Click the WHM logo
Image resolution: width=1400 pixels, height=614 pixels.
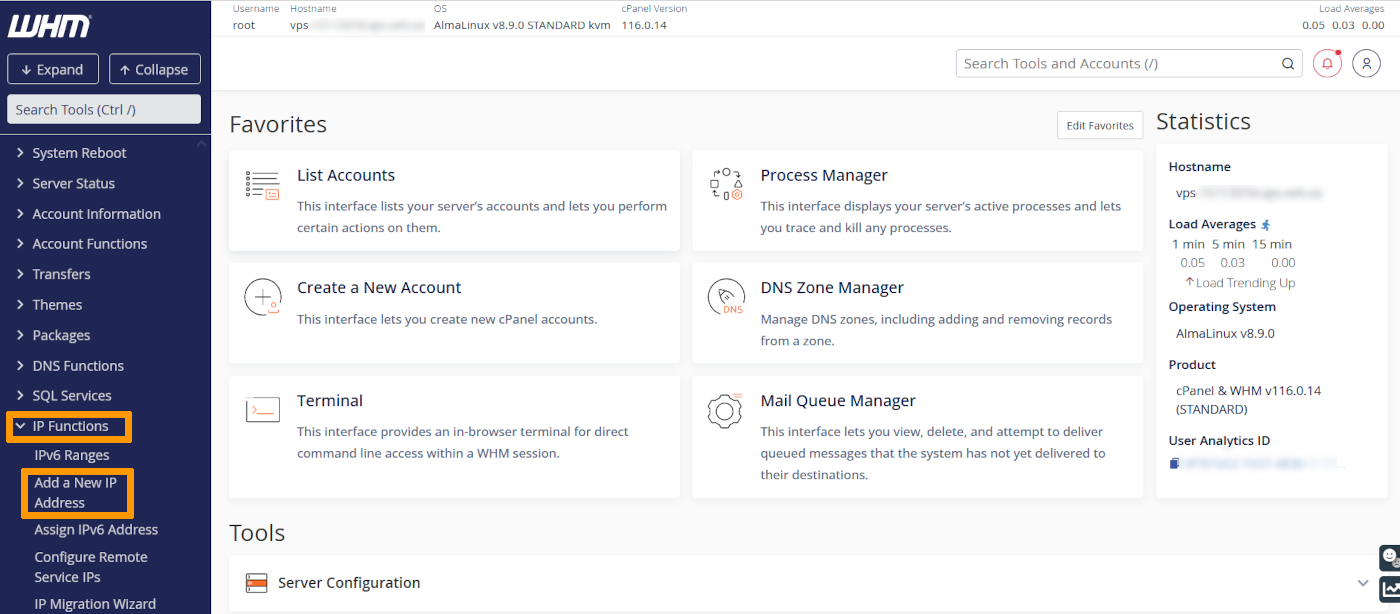click(50, 26)
